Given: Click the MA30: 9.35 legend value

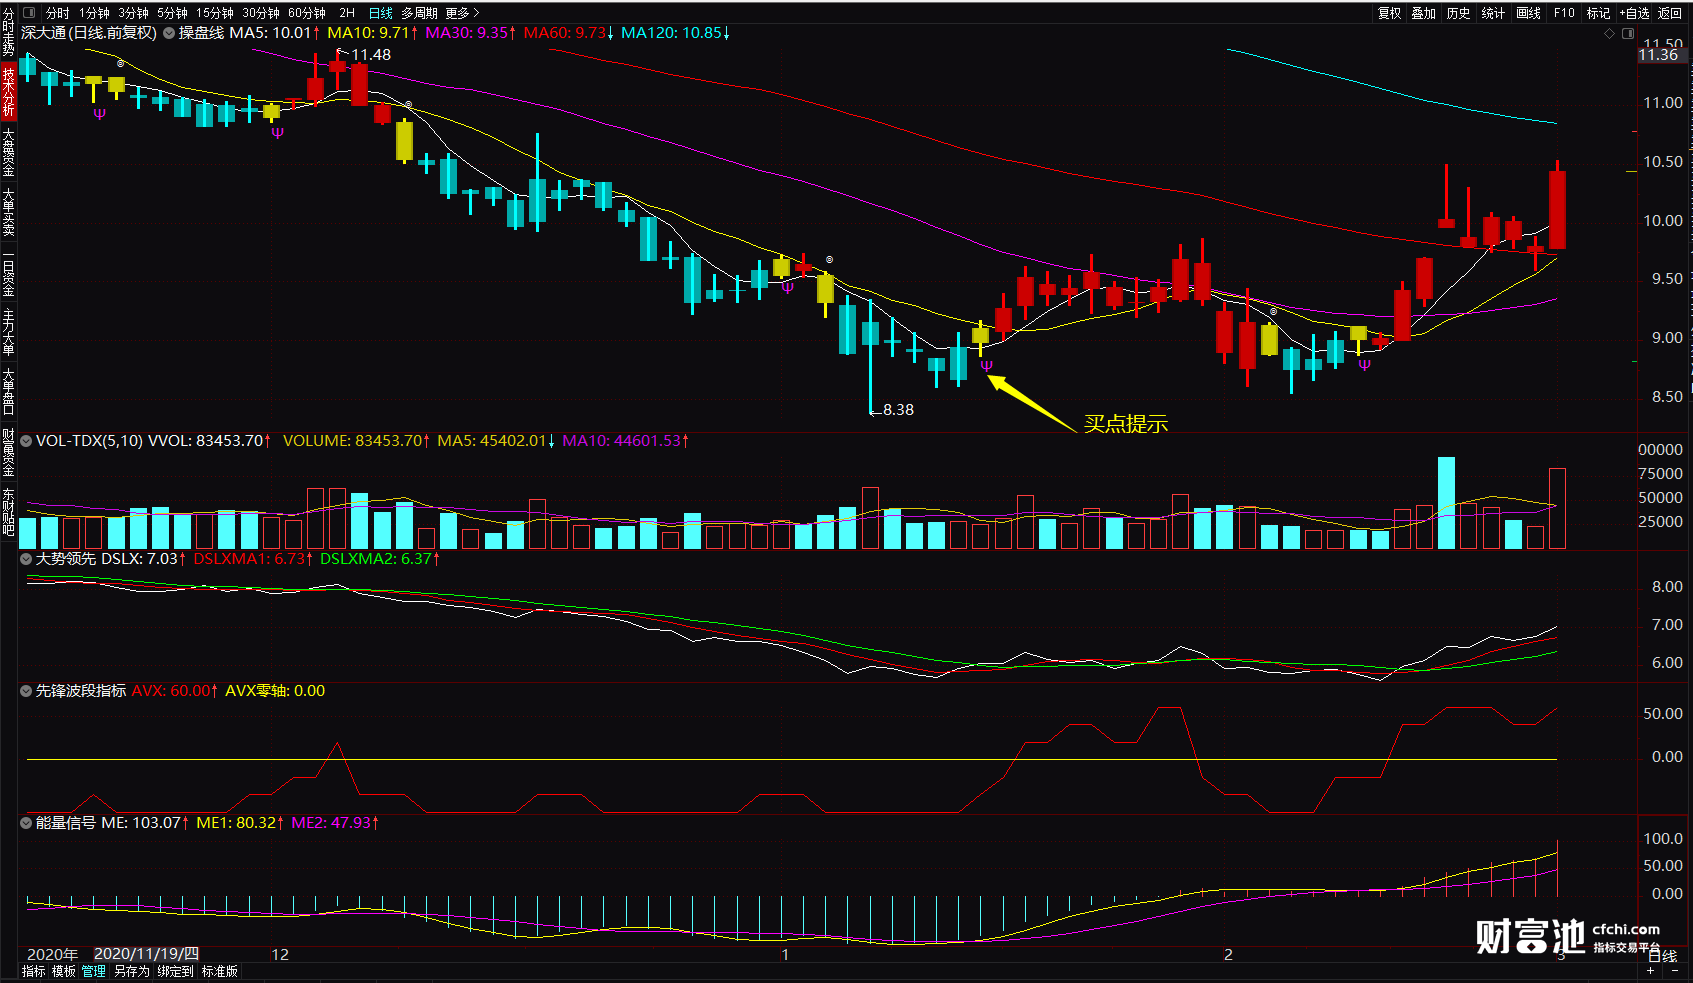Looking at the screenshot, I should (471, 33).
